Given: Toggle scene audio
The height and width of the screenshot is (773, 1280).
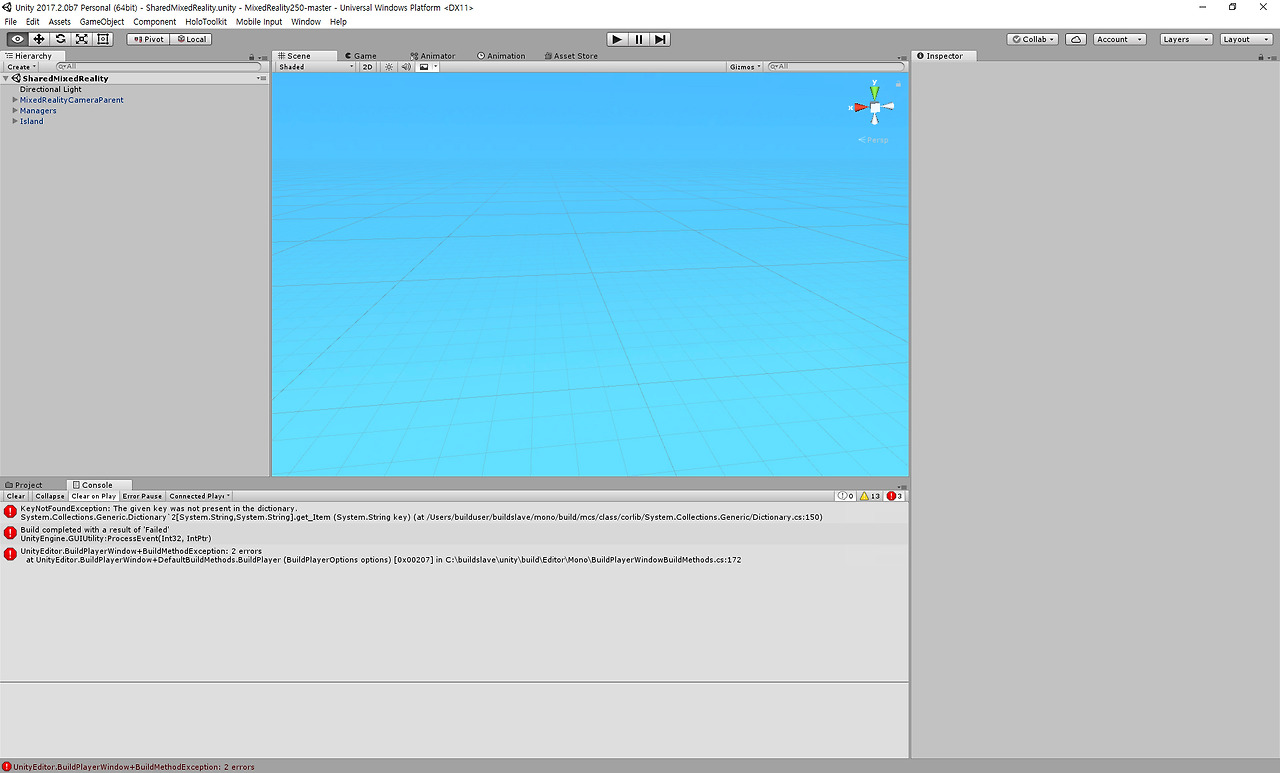Looking at the screenshot, I should pos(406,67).
